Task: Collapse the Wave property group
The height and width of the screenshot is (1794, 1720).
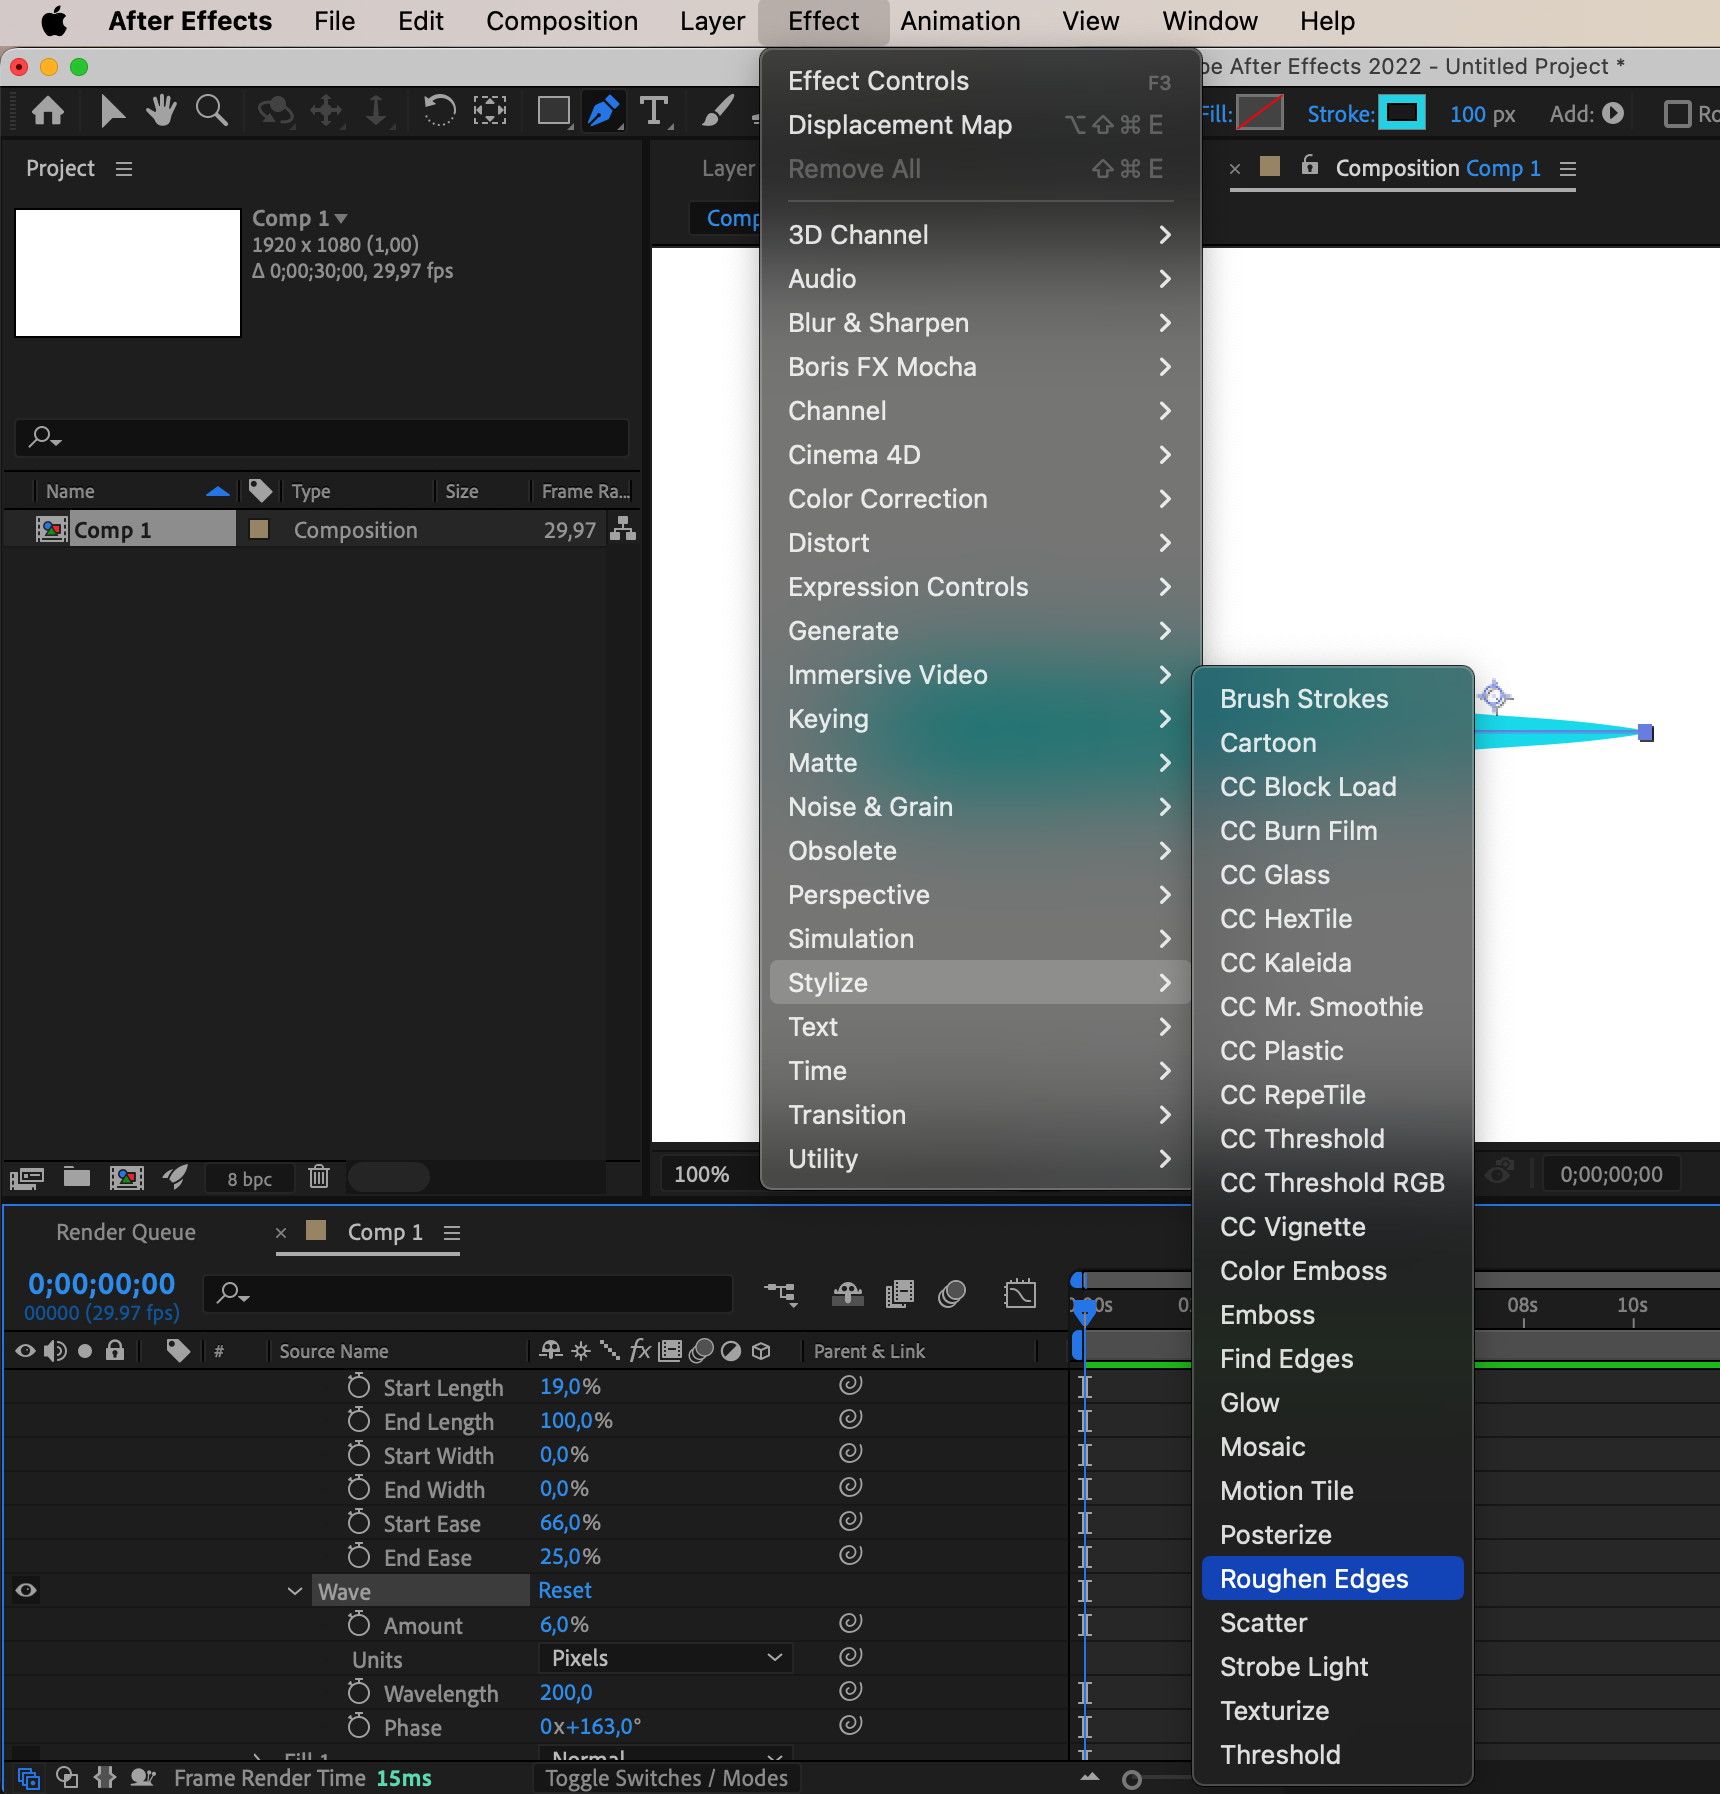Action: click(295, 1591)
